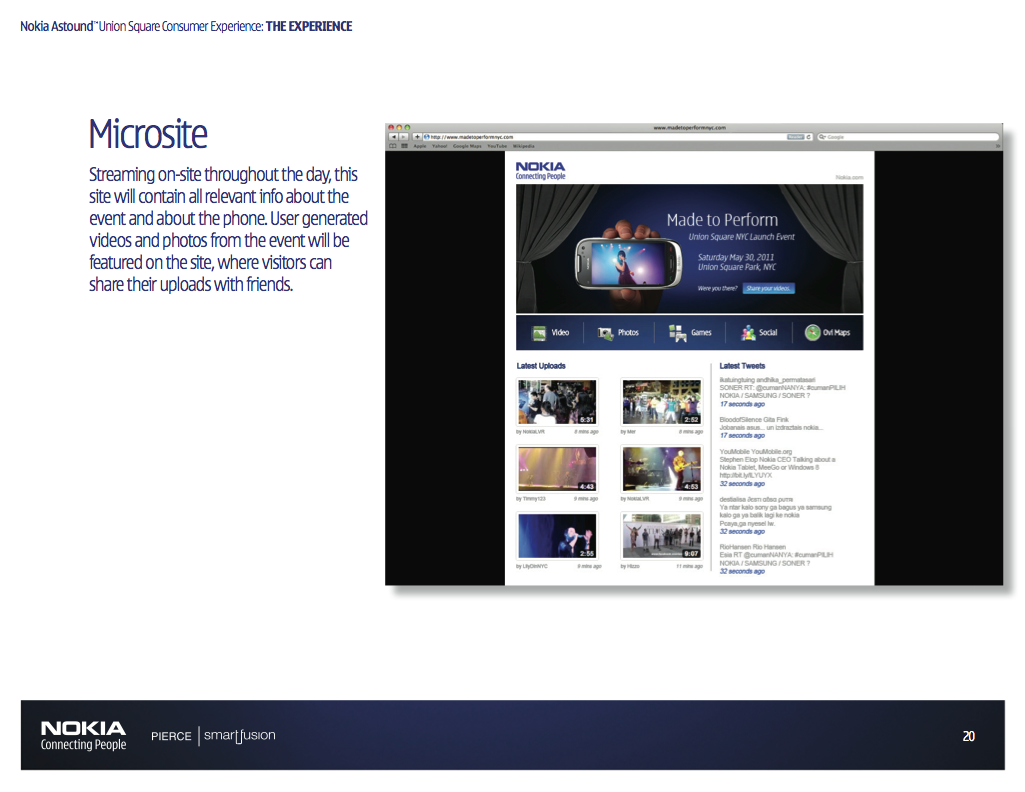The image size is (1025, 792).
Task: Click the plus add-bookmark button in browser toolbar
Action: click(417, 137)
